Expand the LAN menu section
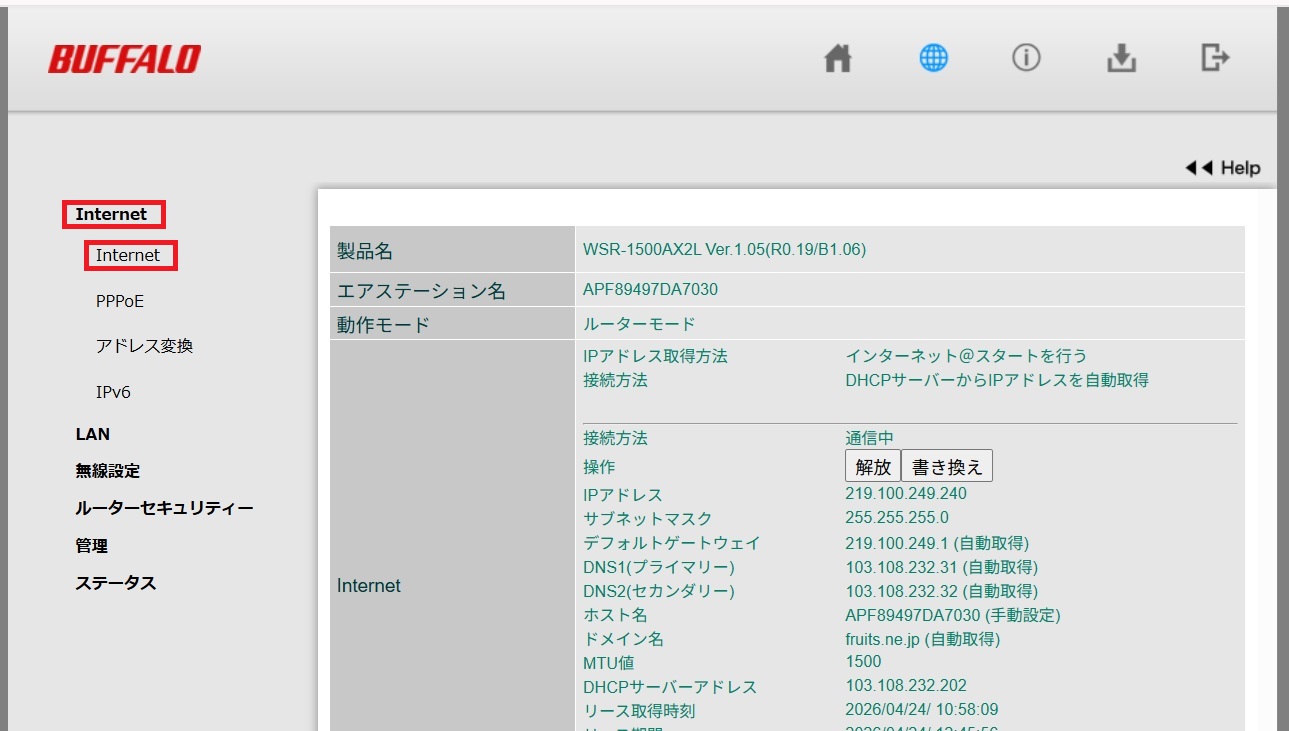This screenshot has height=731, width=1289. pos(93,434)
